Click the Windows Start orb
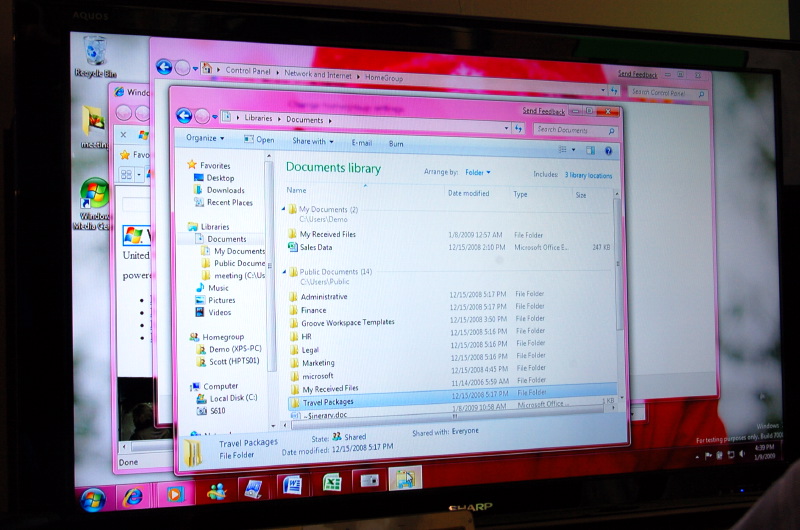This screenshot has width=800, height=530. pyautogui.click(x=92, y=499)
